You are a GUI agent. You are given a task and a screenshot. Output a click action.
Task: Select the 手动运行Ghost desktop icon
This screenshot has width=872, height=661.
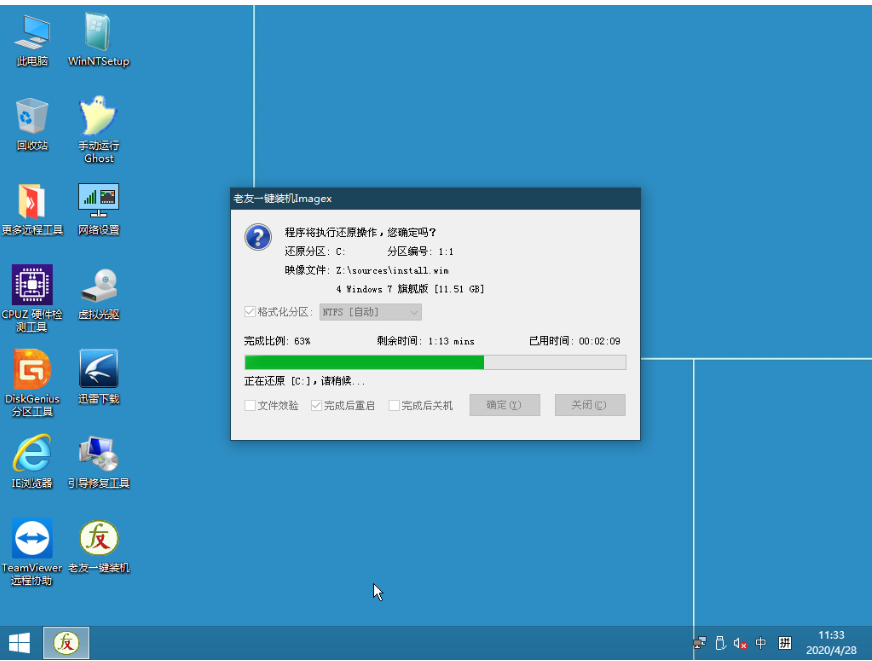tap(98, 118)
